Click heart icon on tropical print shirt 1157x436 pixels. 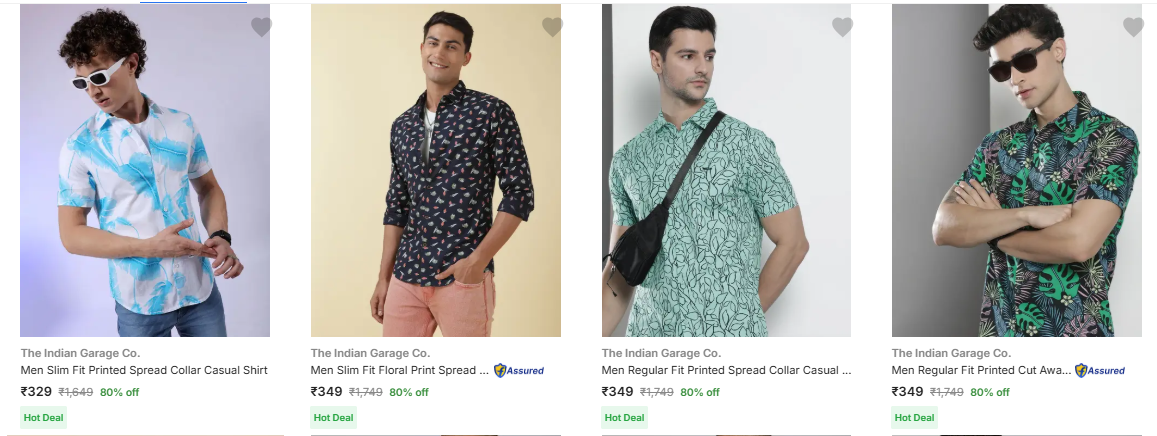pos(1132,27)
